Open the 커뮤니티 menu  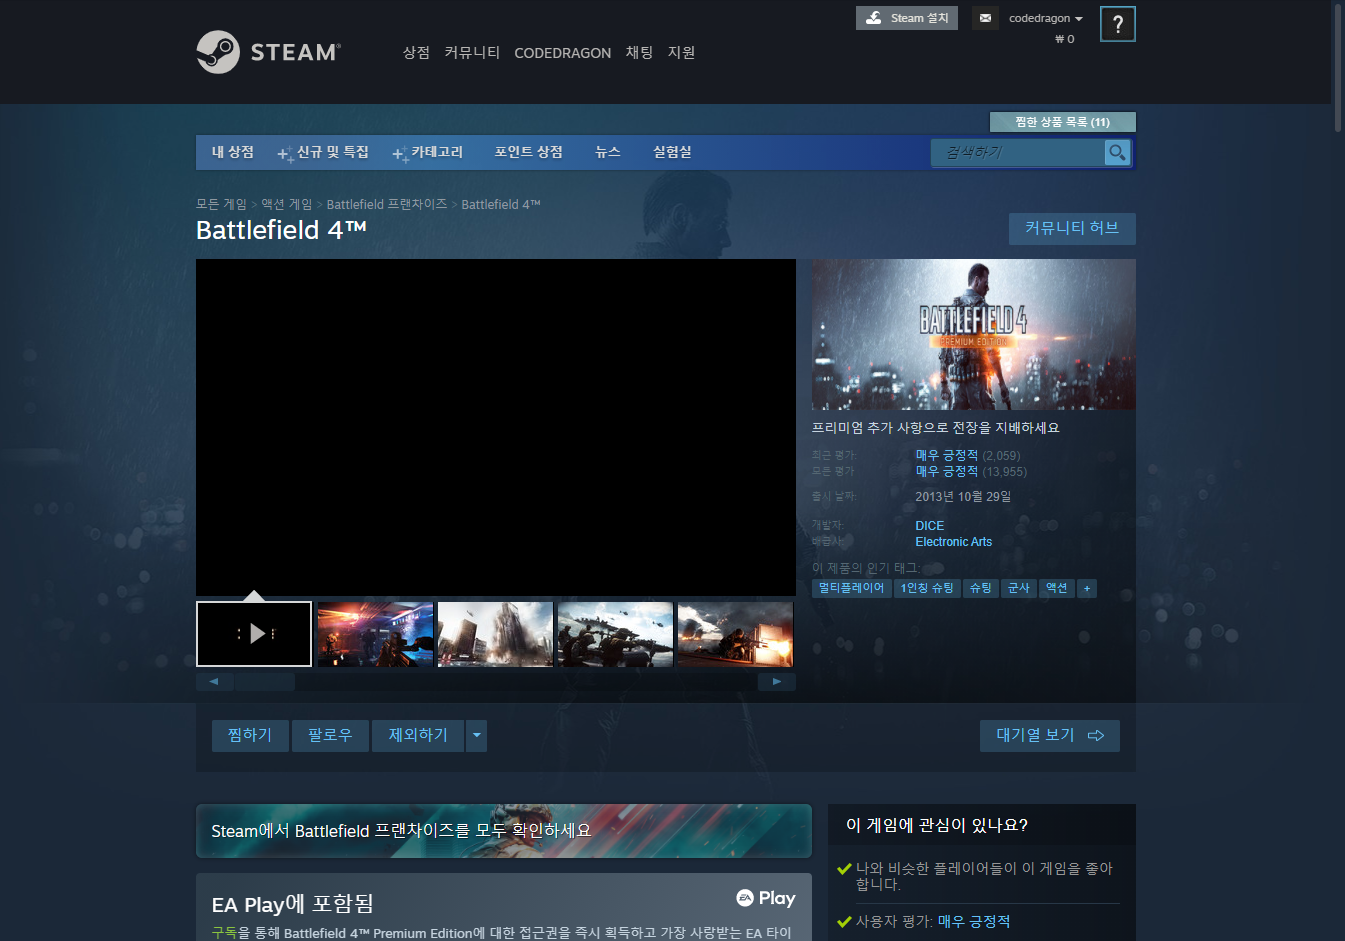tap(472, 53)
